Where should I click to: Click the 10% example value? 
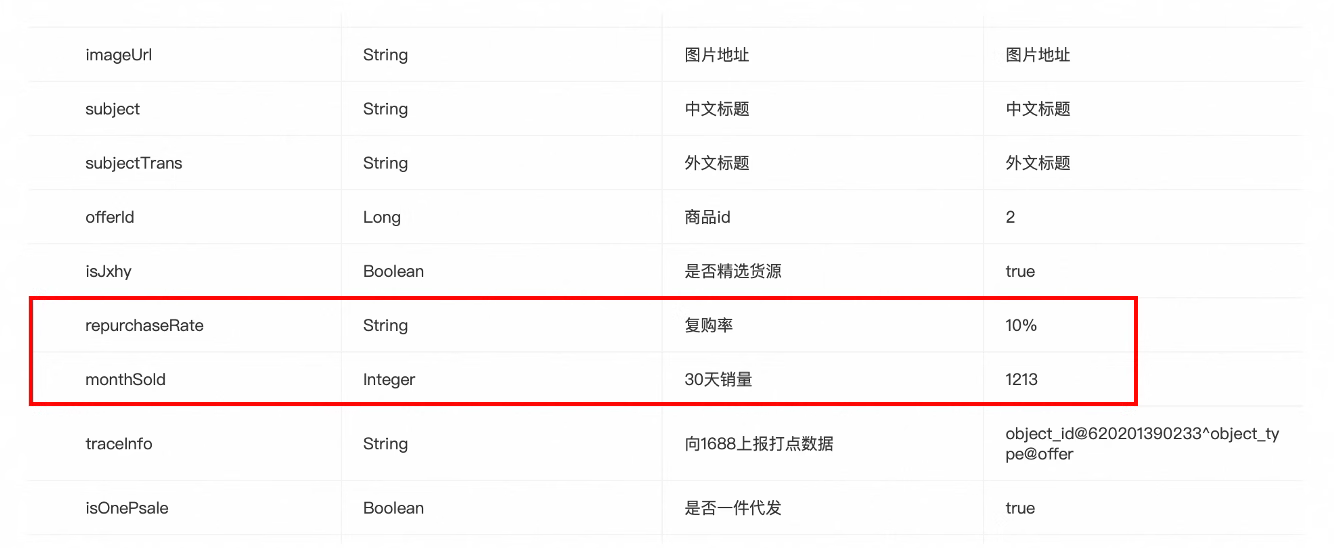[x=1021, y=325]
